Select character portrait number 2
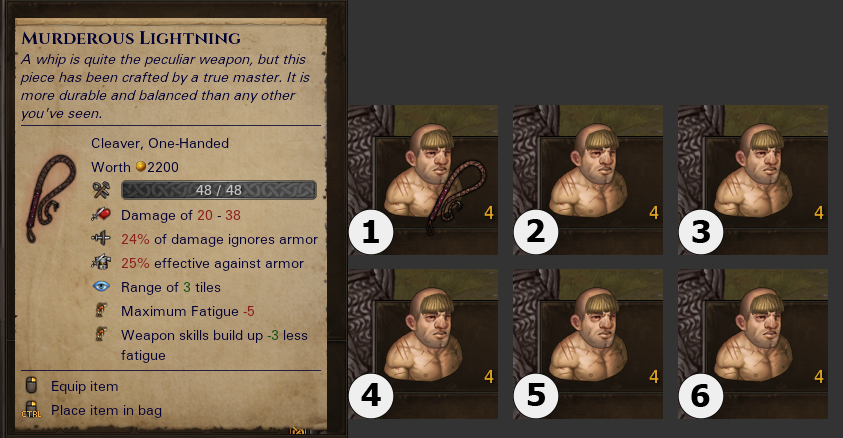 (588, 179)
